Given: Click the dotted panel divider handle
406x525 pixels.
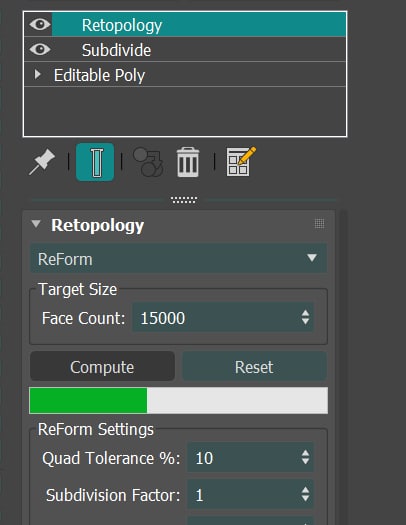Looking at the screenshot, I should pos(184,200).
